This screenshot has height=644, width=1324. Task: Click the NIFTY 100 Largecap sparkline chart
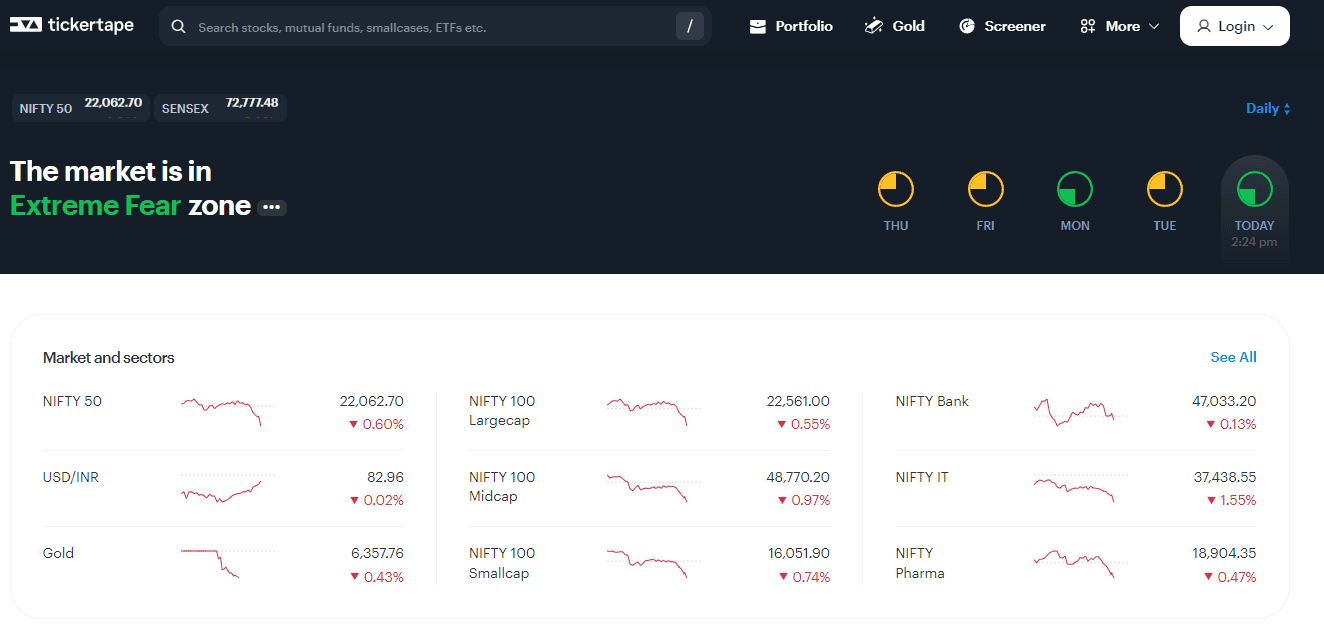point(654,410)
